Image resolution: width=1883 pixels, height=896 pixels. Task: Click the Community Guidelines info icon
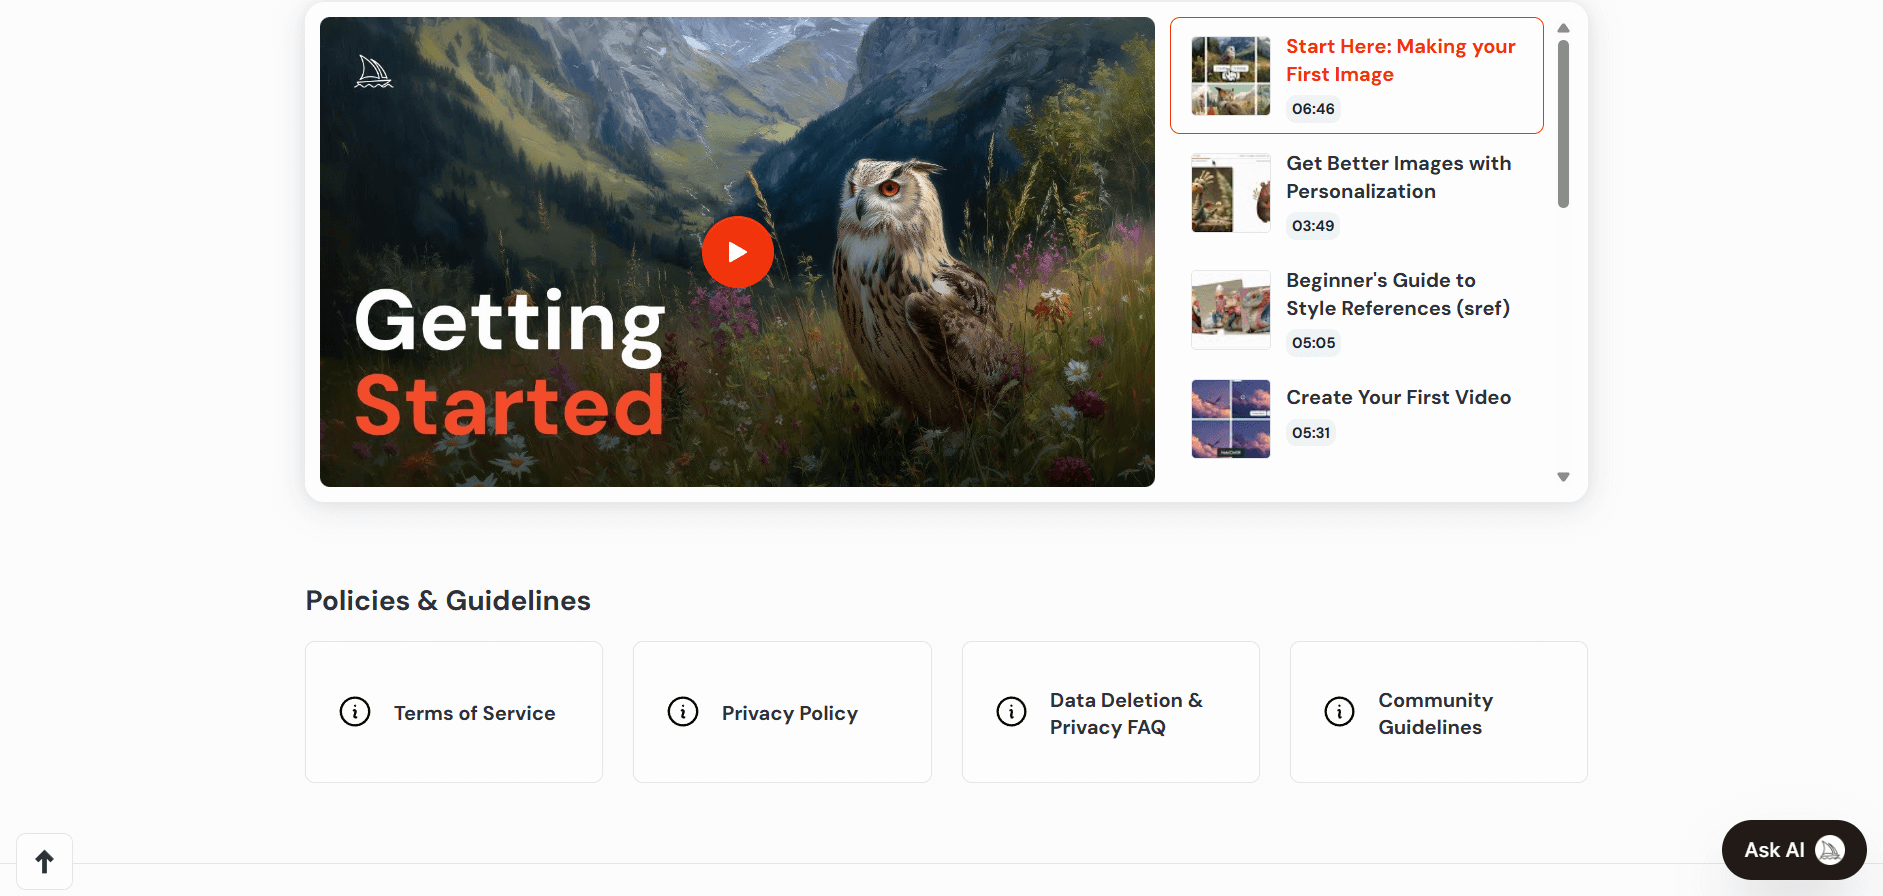coord(1339,712)
